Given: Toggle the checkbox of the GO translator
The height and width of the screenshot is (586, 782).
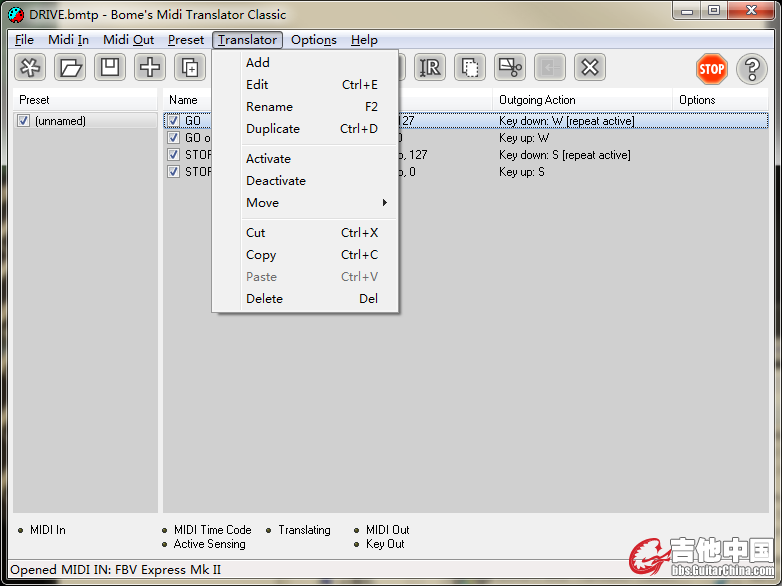Looking at the screenshot, I should 173,121.
